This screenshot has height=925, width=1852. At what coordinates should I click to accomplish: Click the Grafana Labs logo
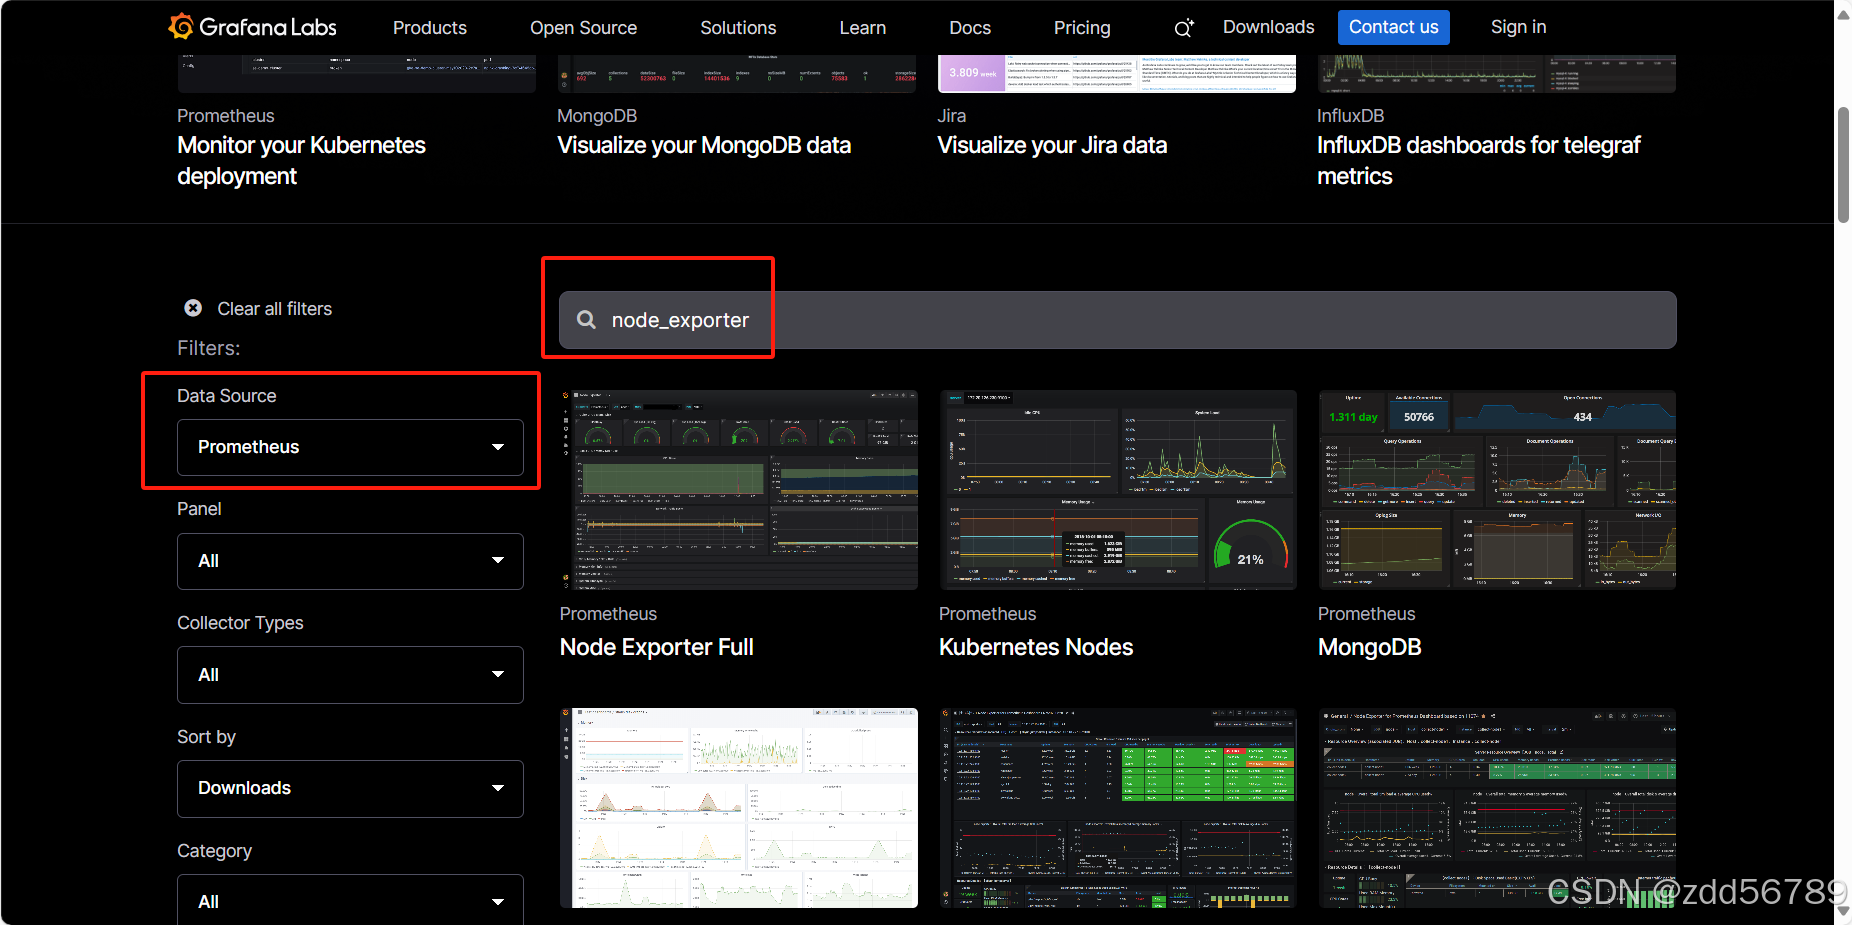pos(252,27)
